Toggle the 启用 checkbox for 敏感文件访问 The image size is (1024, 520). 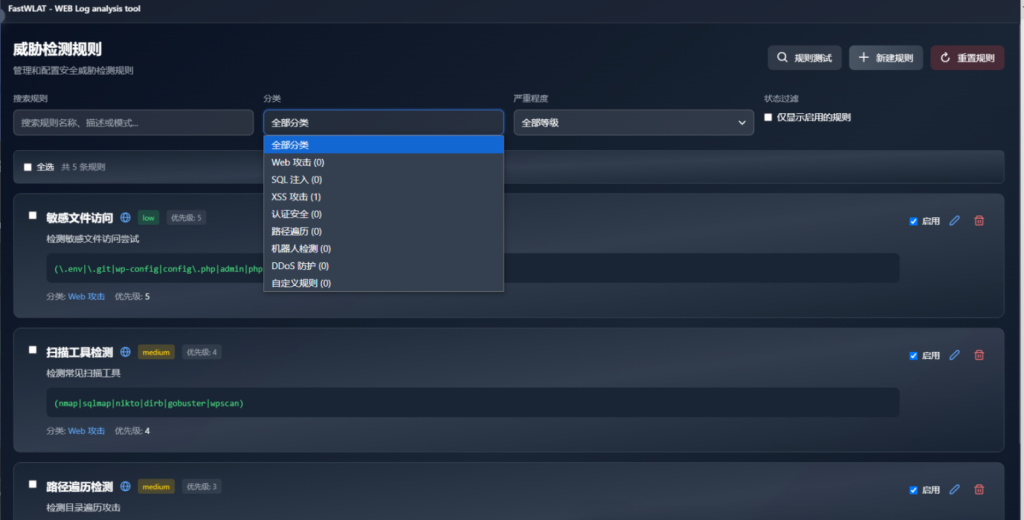913,221
